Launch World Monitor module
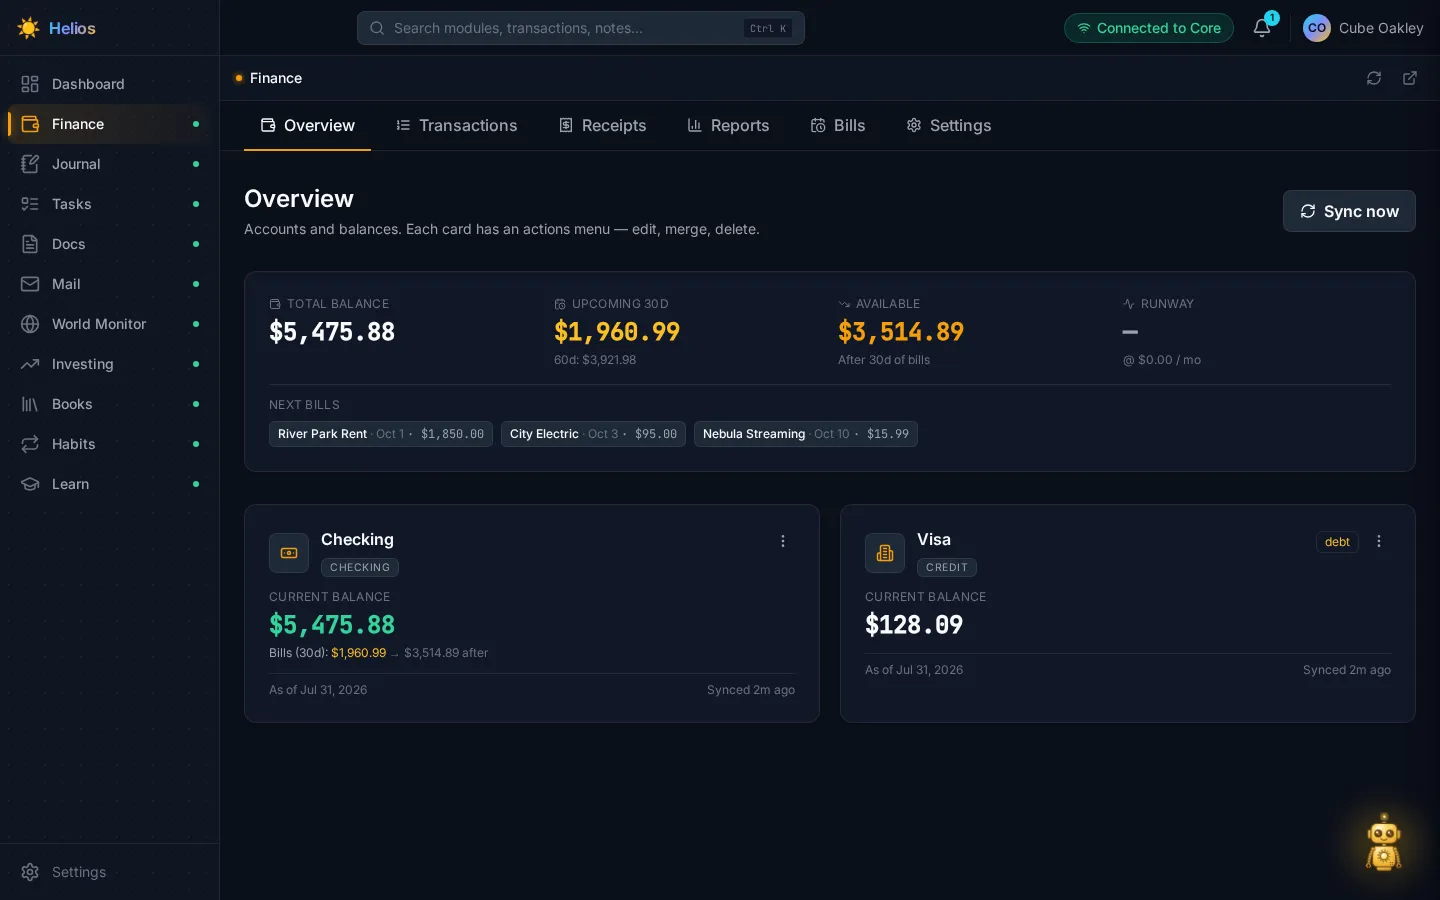 click(x=110, y=324)
